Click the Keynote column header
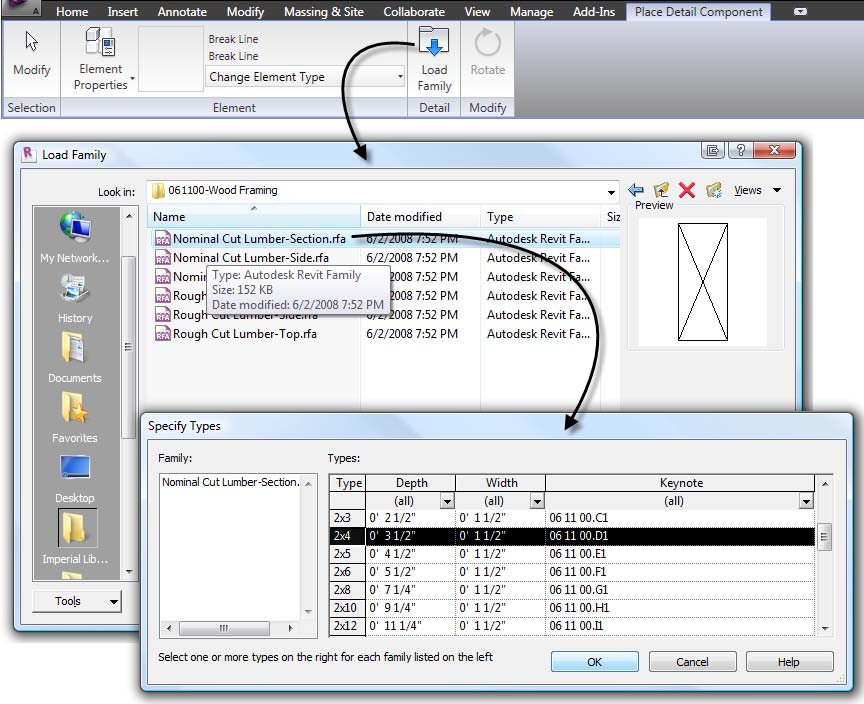864x704 pixels. (681, 483)
